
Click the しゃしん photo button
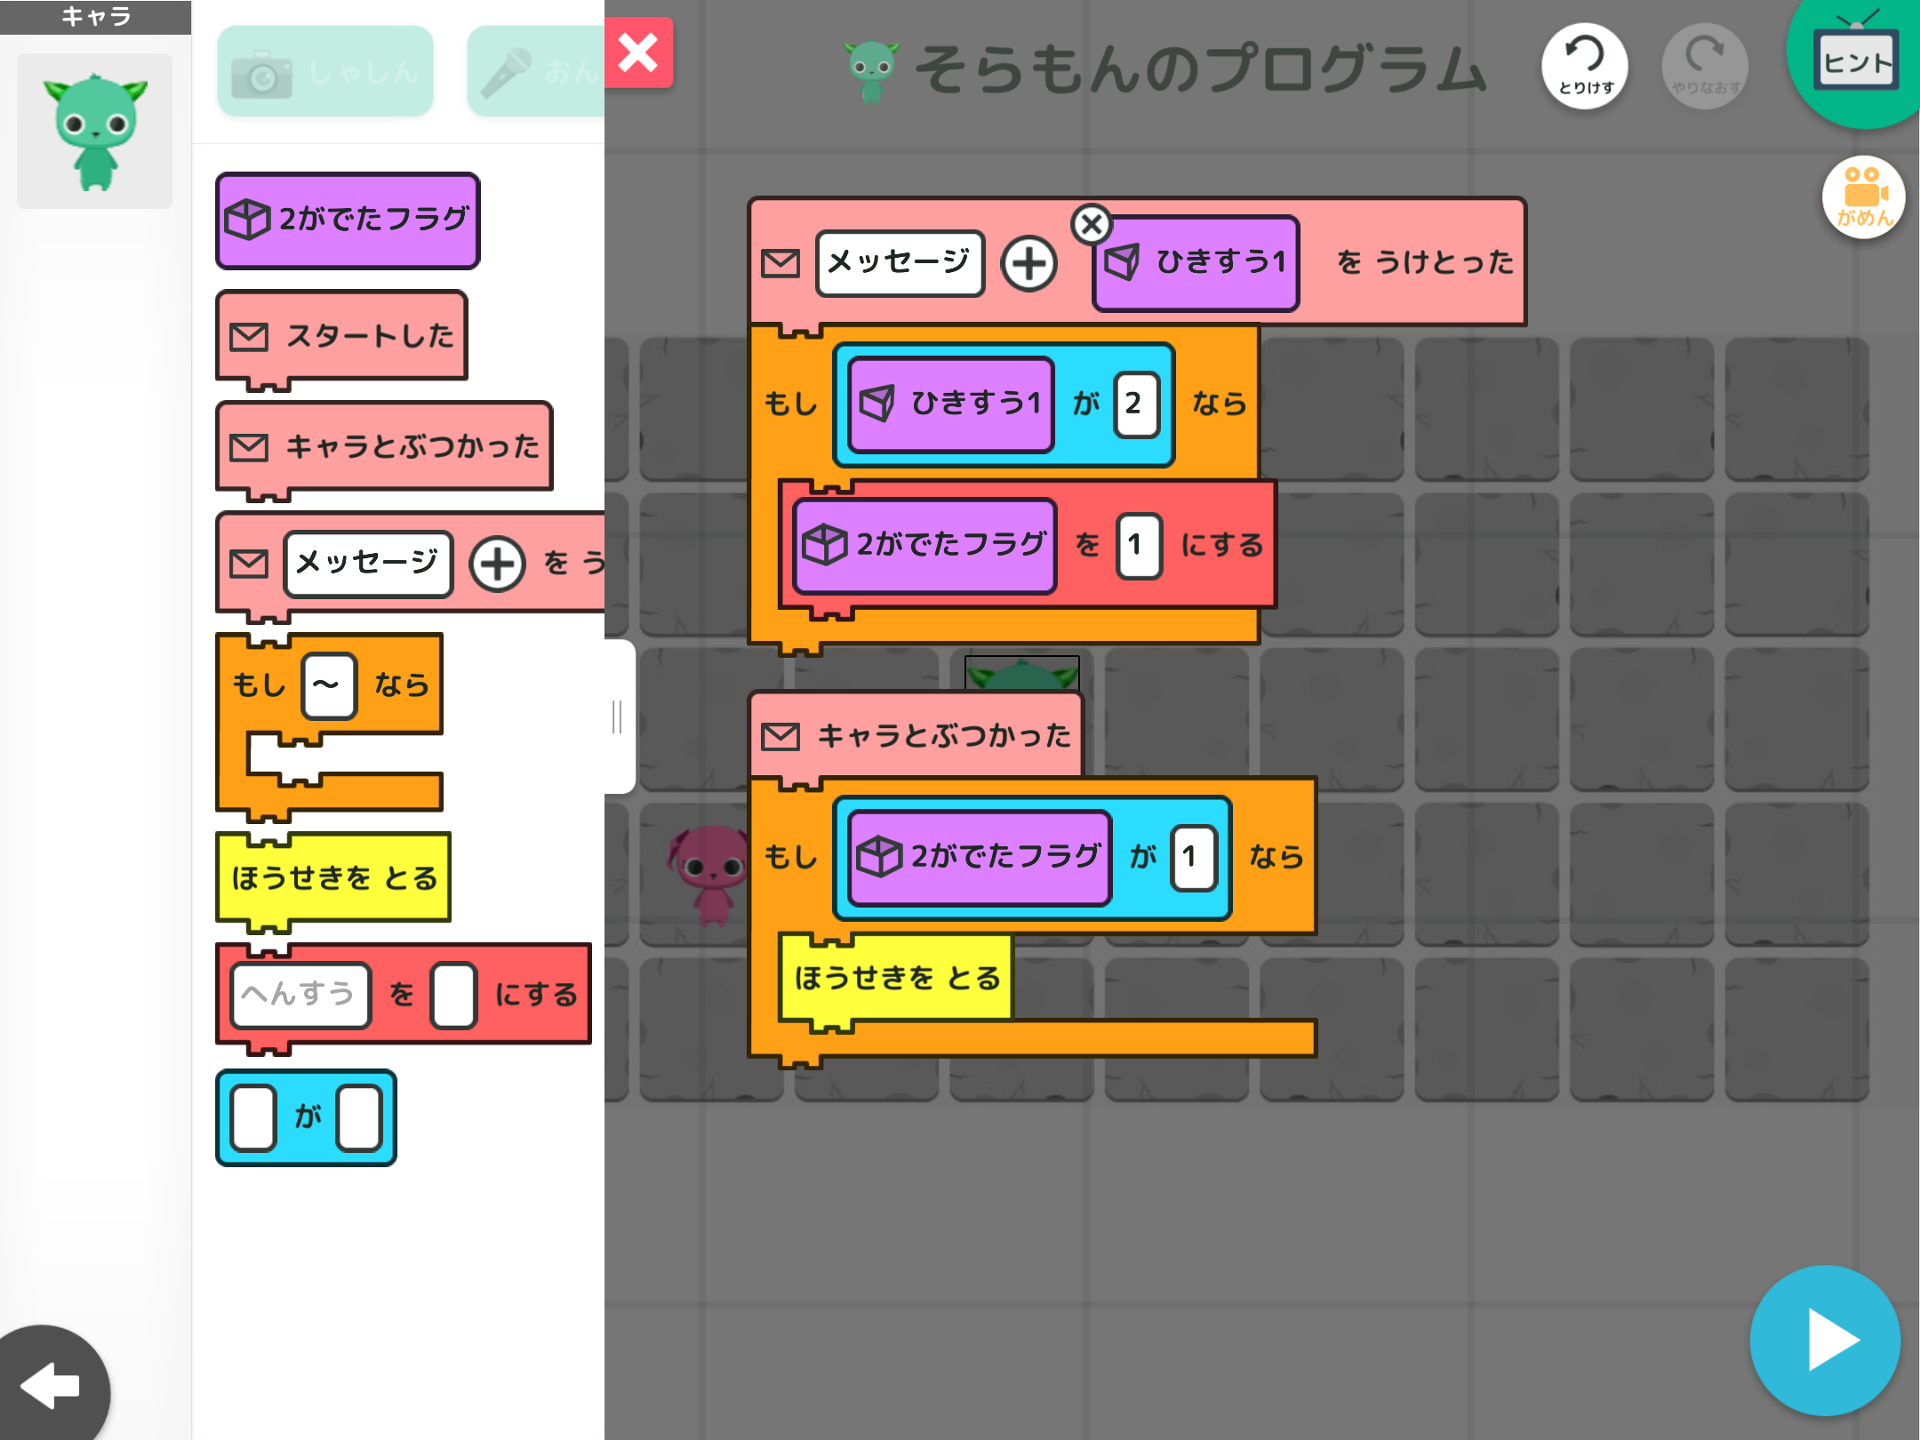click(x=325, y=72)
